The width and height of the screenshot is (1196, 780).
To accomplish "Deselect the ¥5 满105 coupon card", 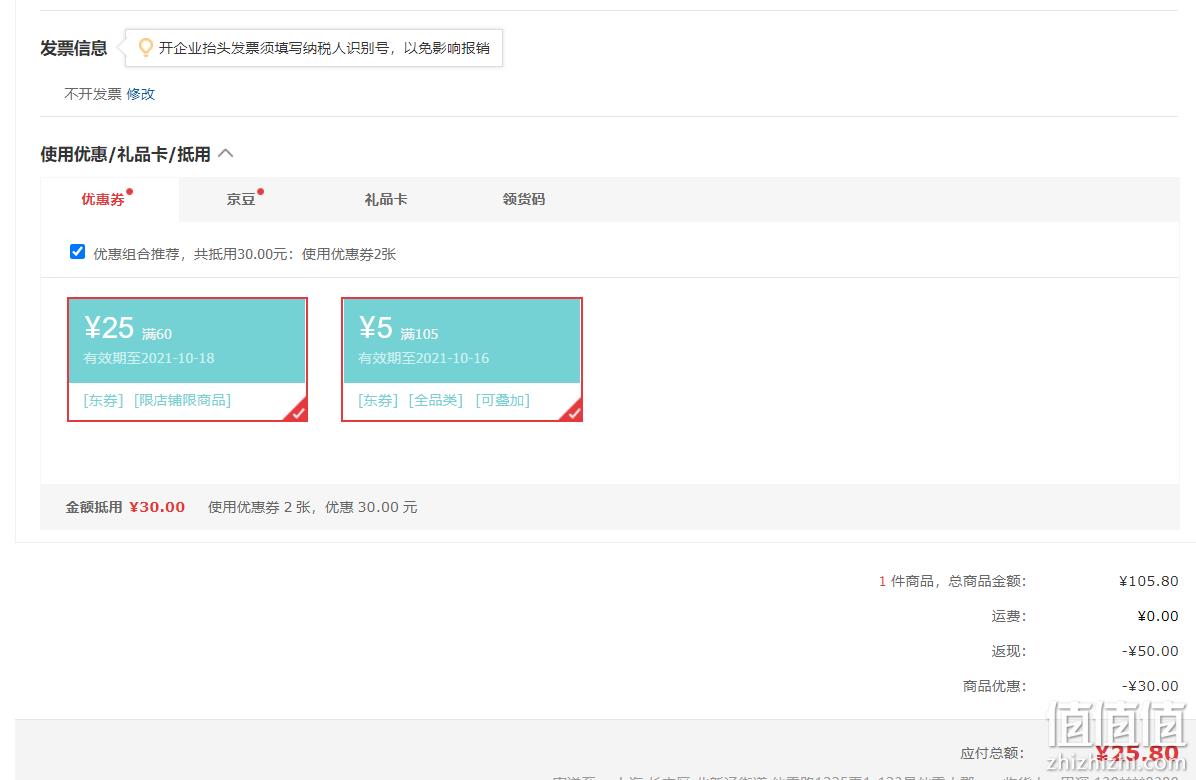I will click(x=462, y=359).
